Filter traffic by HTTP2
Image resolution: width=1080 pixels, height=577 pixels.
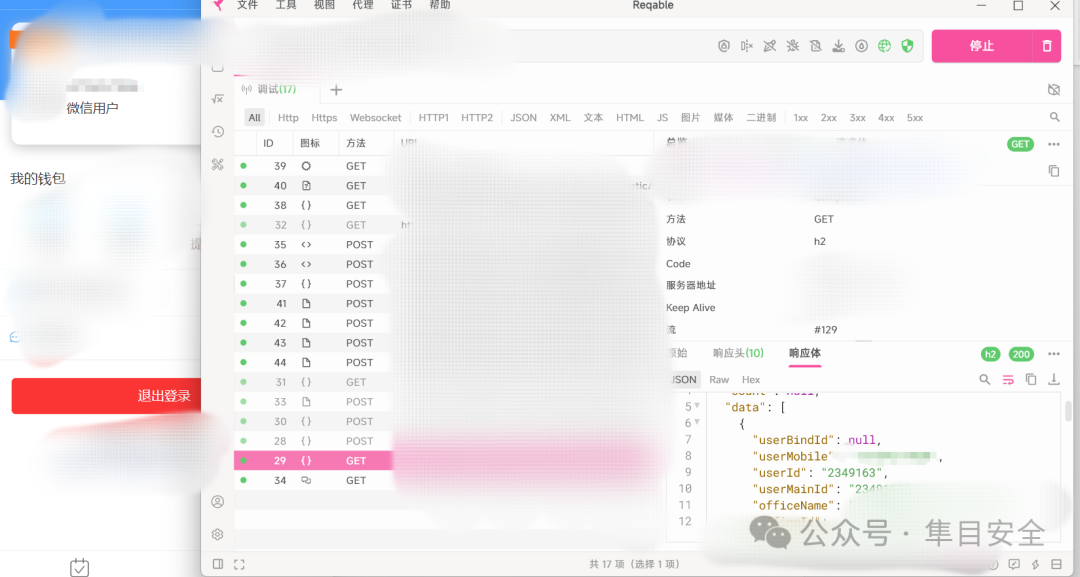477,118
